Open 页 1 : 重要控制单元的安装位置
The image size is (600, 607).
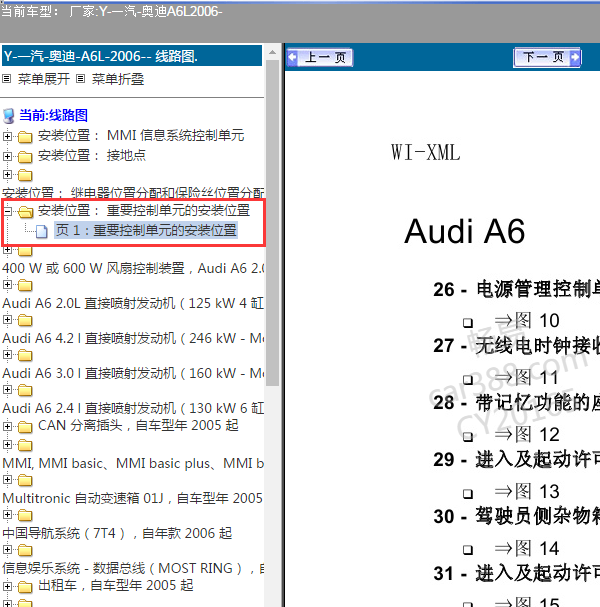tap(146, 230)
